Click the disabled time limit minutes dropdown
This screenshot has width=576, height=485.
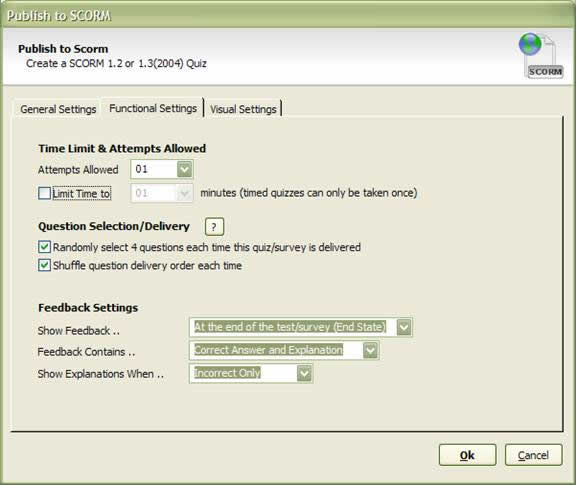click(x=162, y=193)
